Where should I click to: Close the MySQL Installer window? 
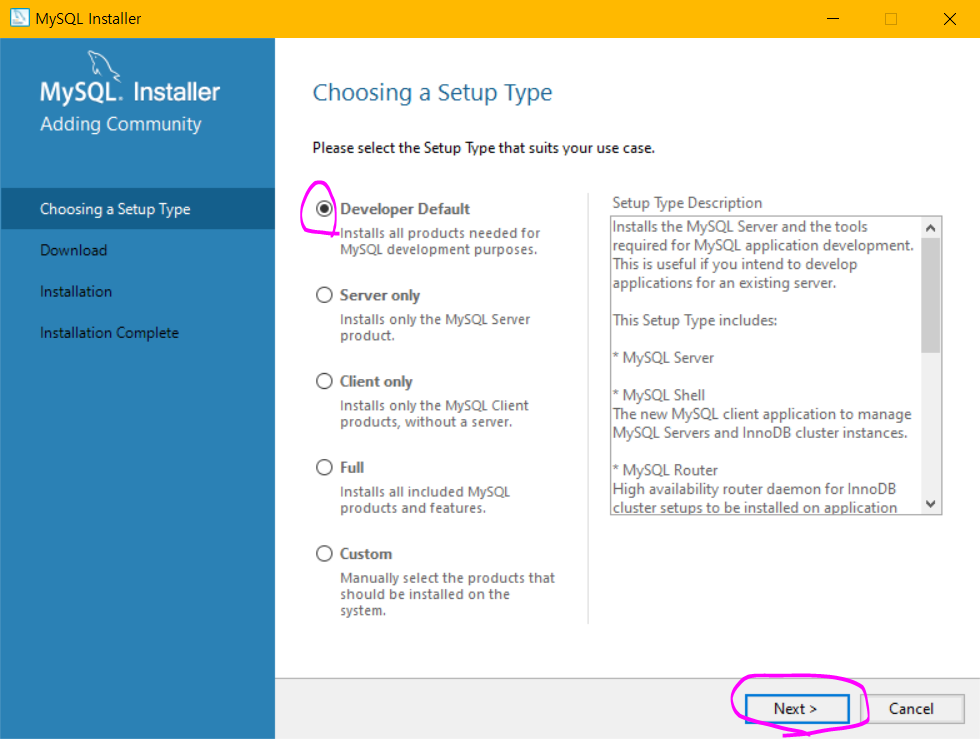click(x=950, y=19)
